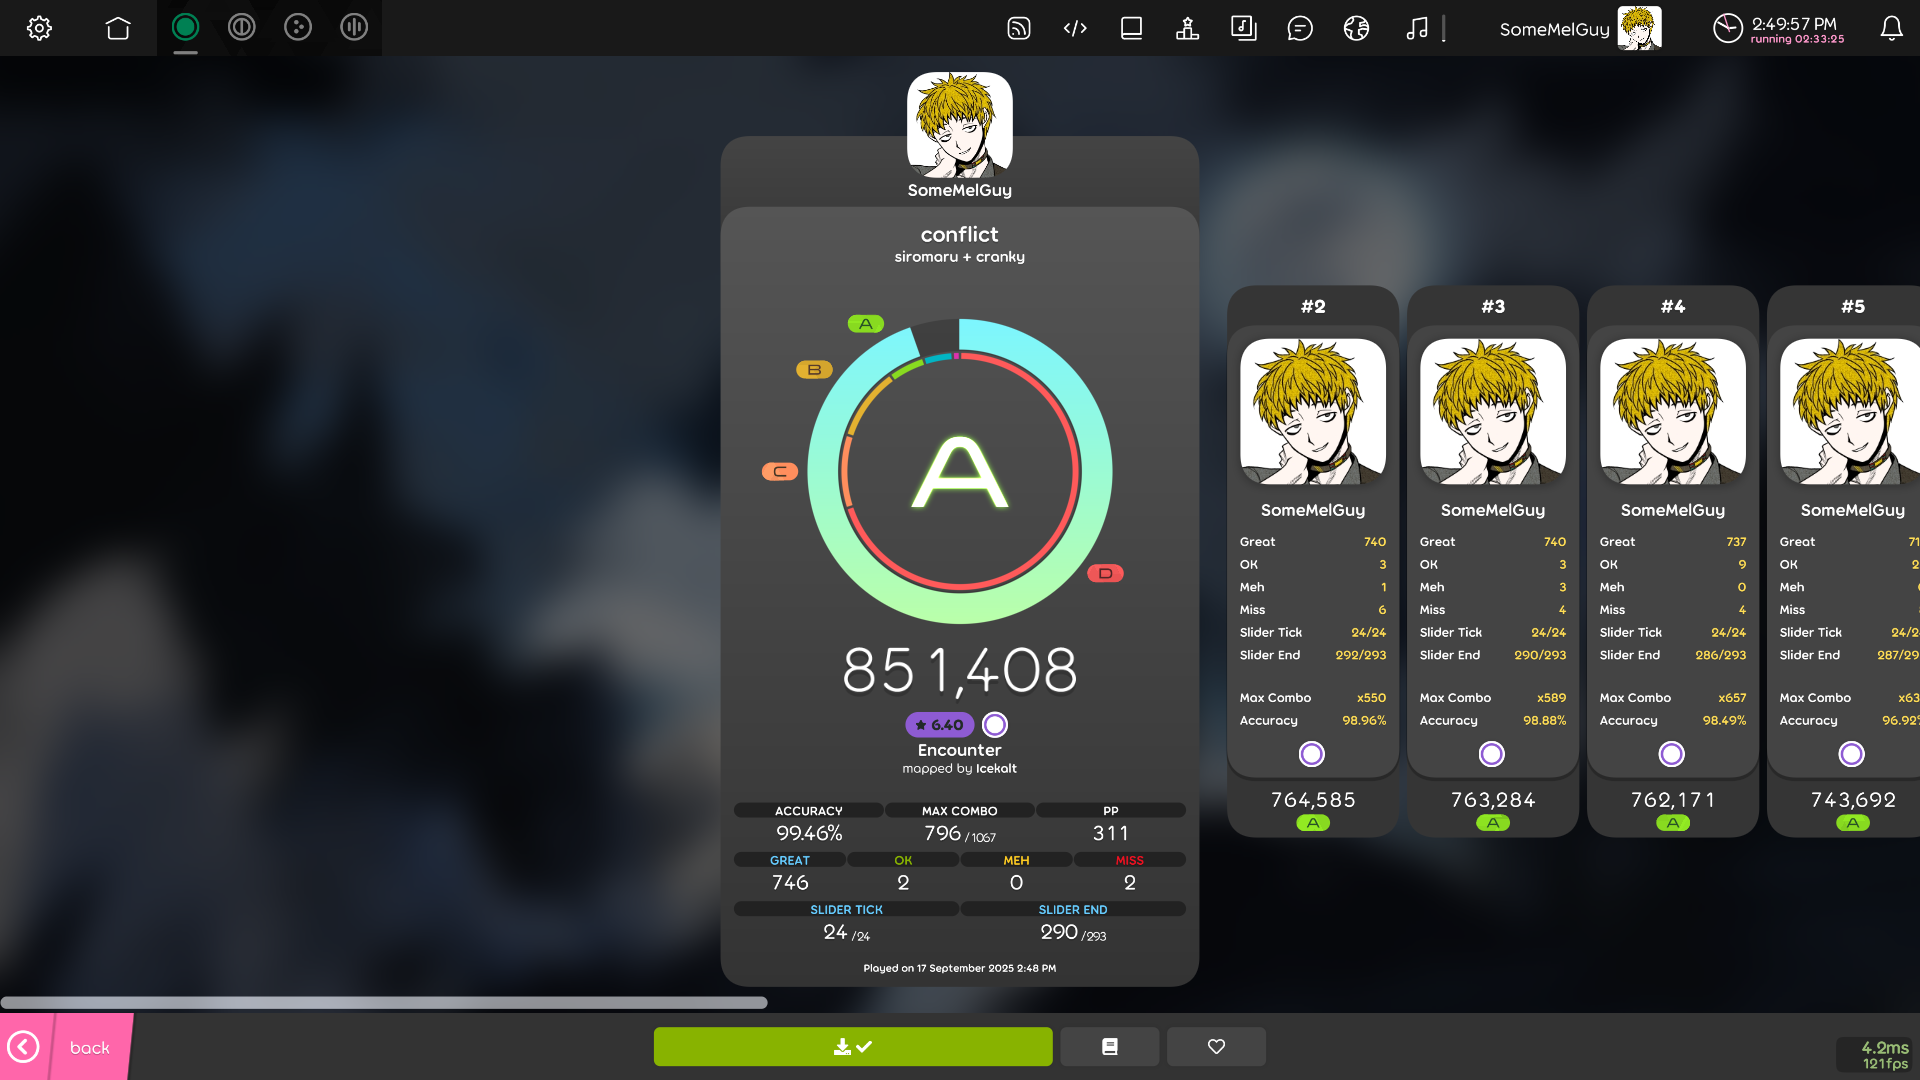Image resolution: width=1920 pixels, height=1080 pixels.
Task: Switch to taiko ruleset icon
Action: pos(241,28)
